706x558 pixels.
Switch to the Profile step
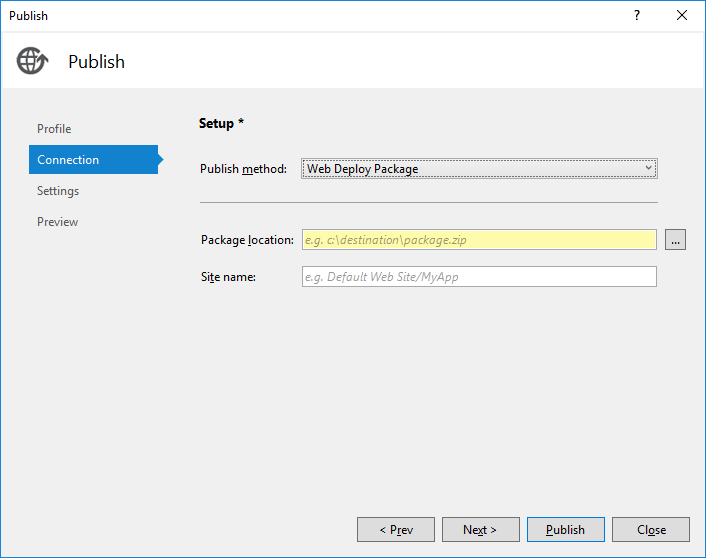coord(54,129)
